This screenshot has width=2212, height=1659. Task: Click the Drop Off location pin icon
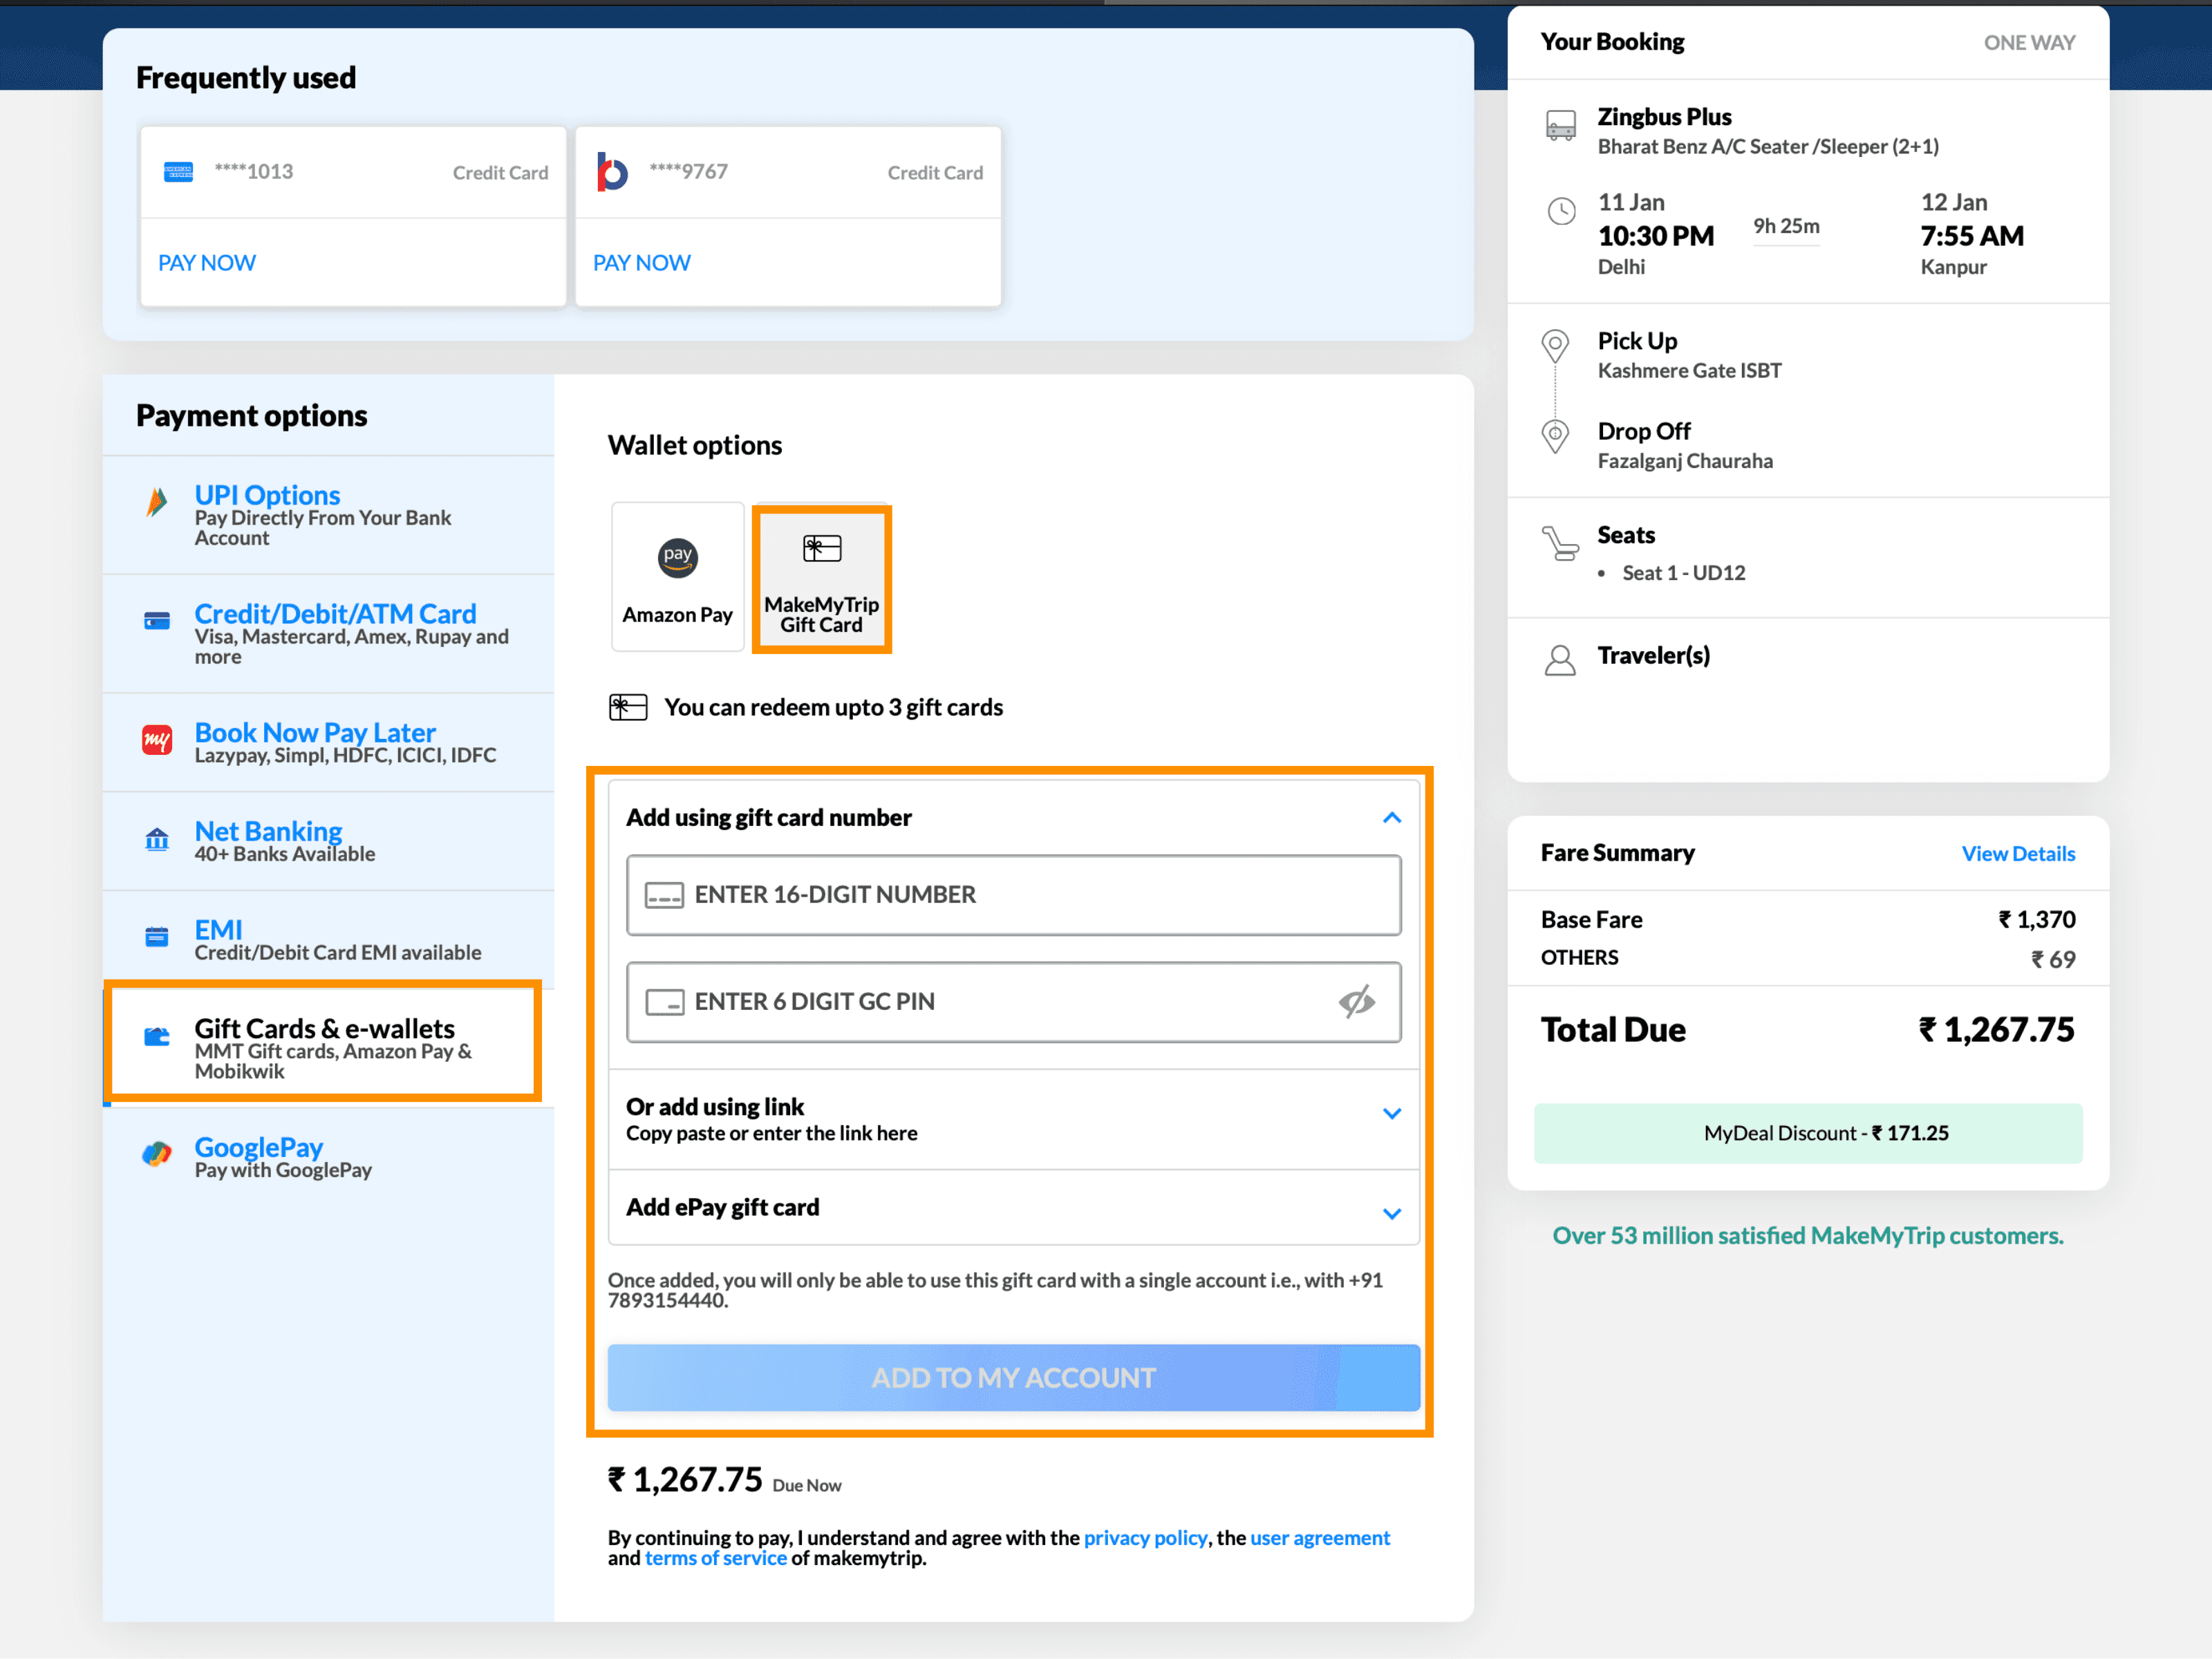[1555, 436]
